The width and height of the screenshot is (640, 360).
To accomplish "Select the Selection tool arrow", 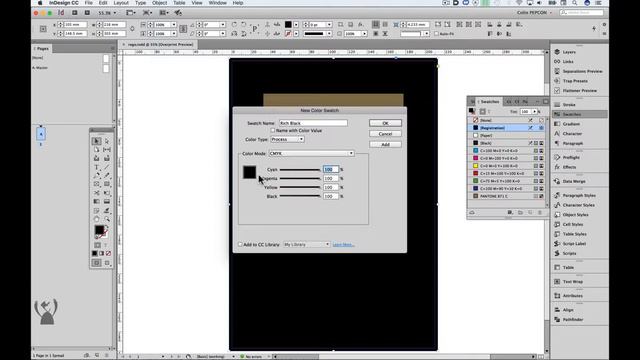I will tap(97, 141).
